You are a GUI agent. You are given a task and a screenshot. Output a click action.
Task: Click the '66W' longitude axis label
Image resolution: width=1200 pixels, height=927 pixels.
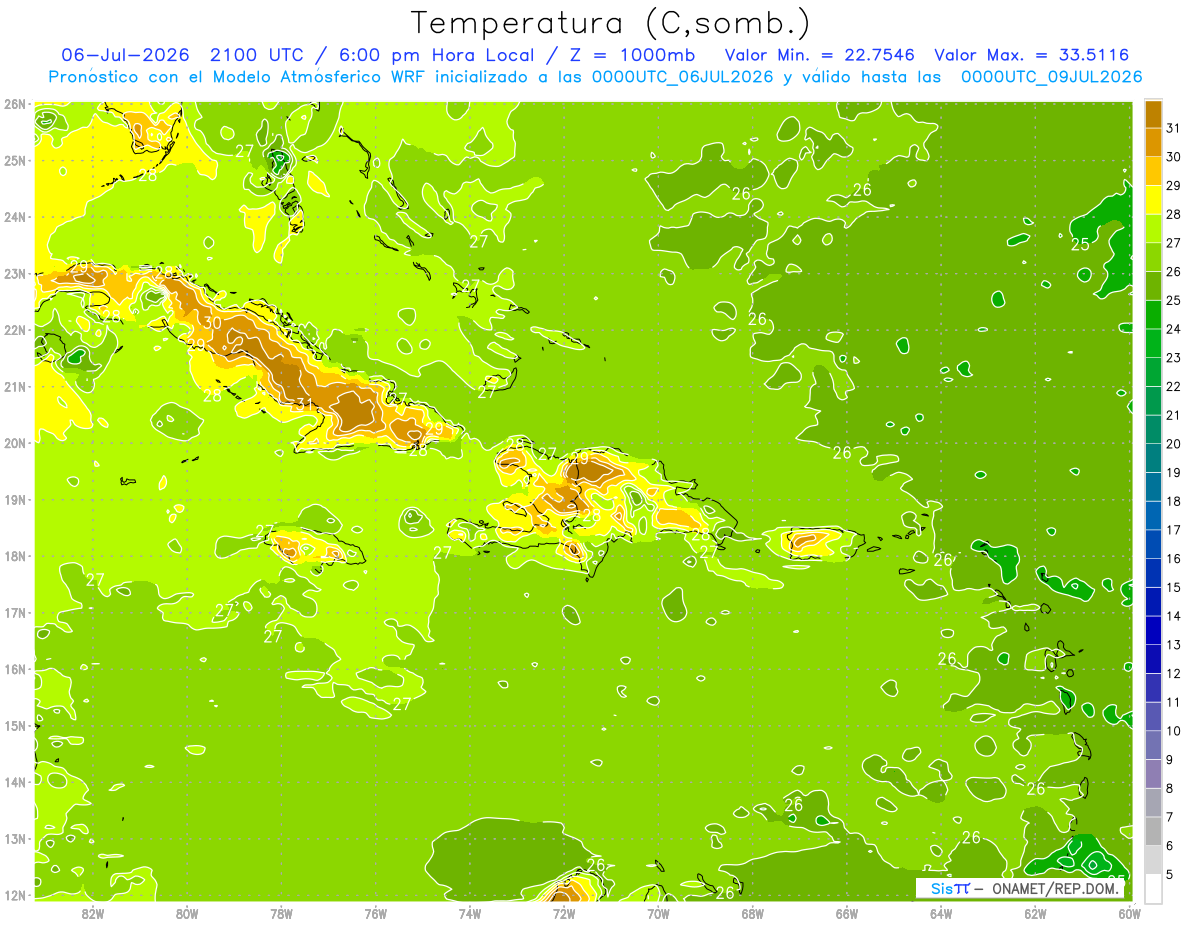click(847, 913)
